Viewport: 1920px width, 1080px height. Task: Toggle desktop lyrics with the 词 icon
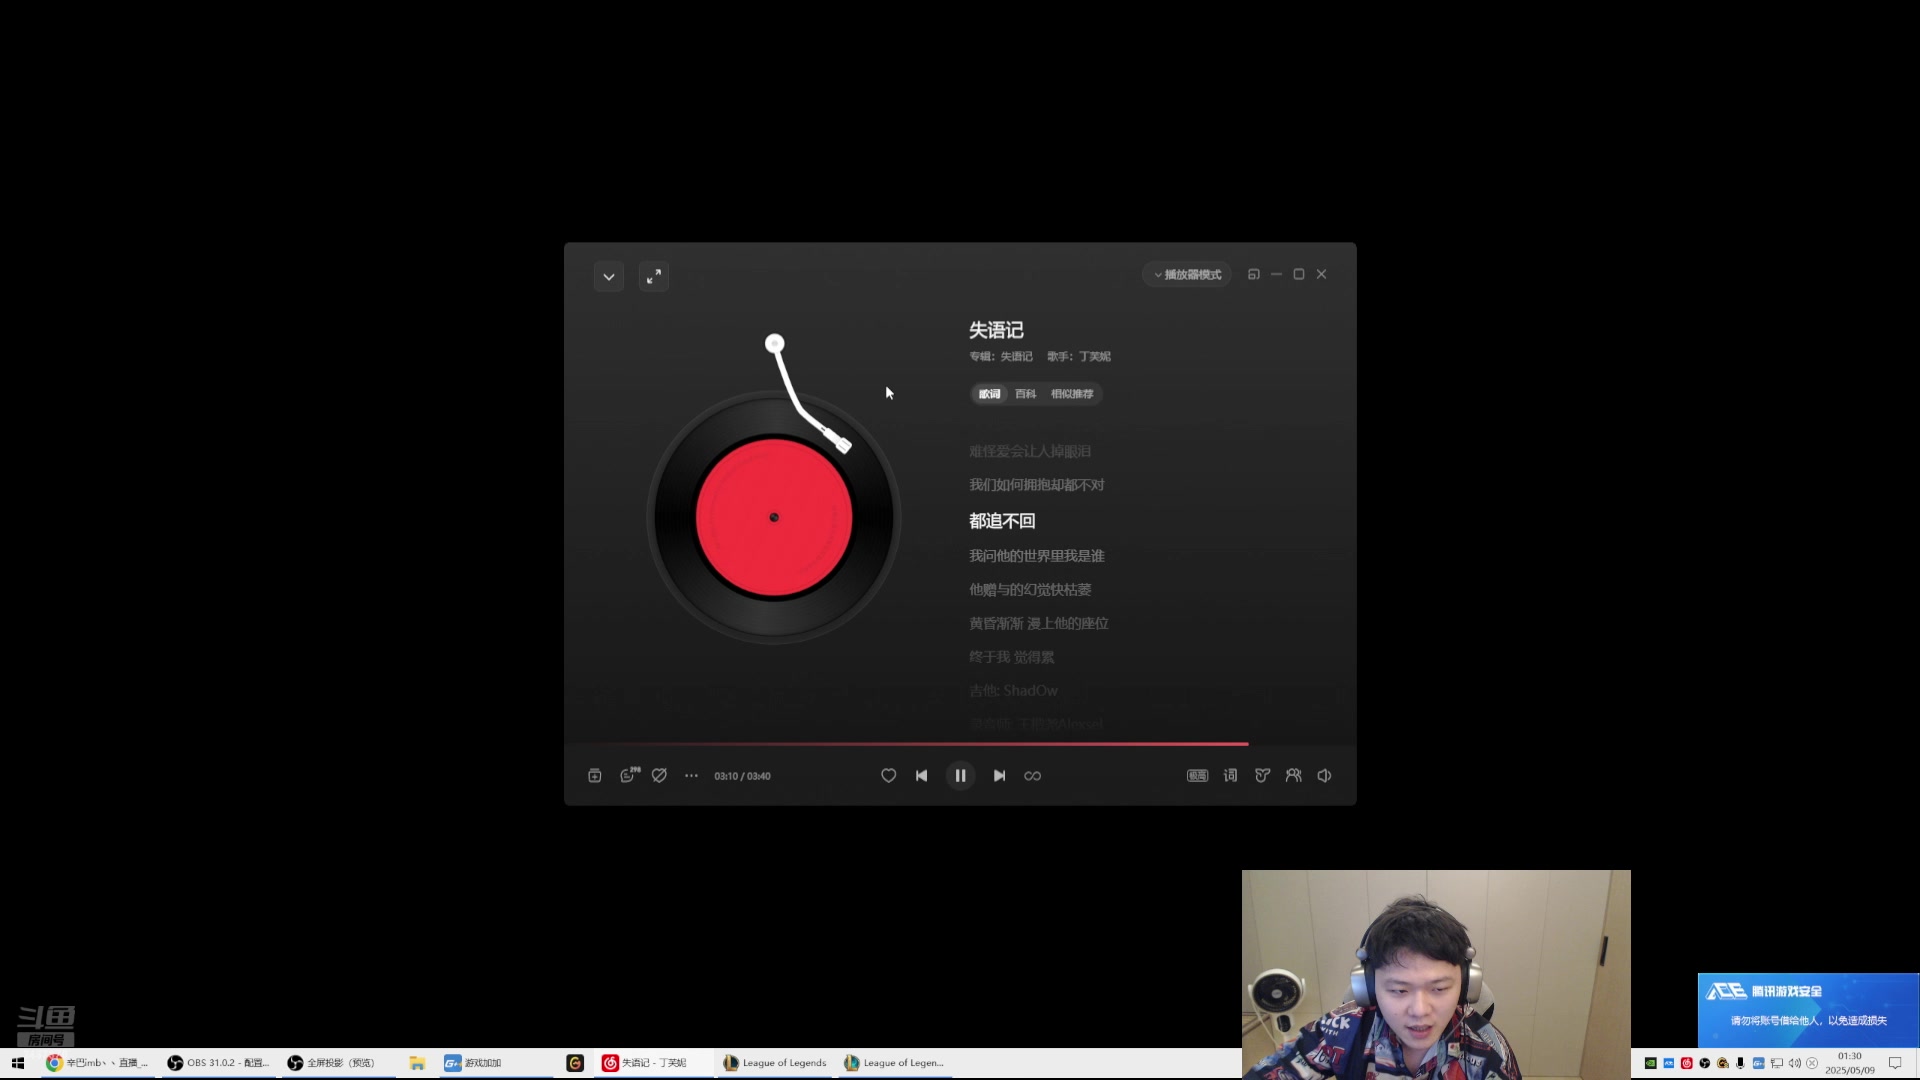coord(1230,776)
